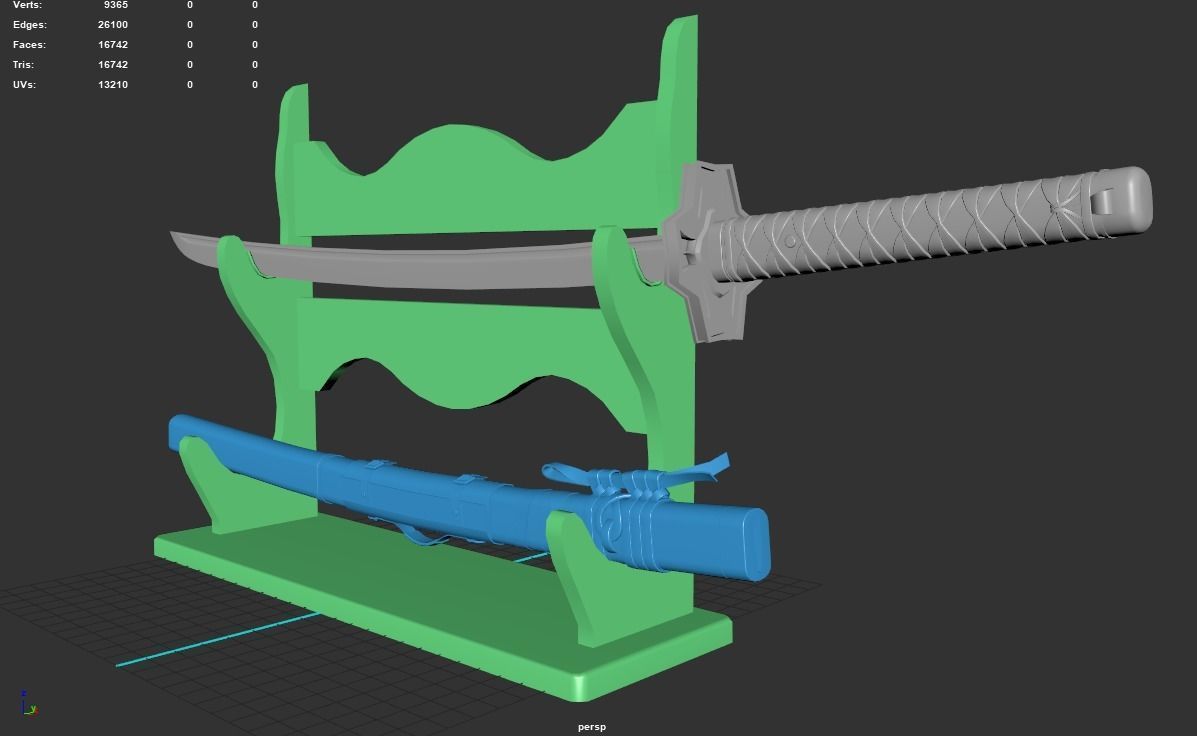This screenshot has width=1197, height=736.
Task: Click the persp camera label
Action: 592,727
